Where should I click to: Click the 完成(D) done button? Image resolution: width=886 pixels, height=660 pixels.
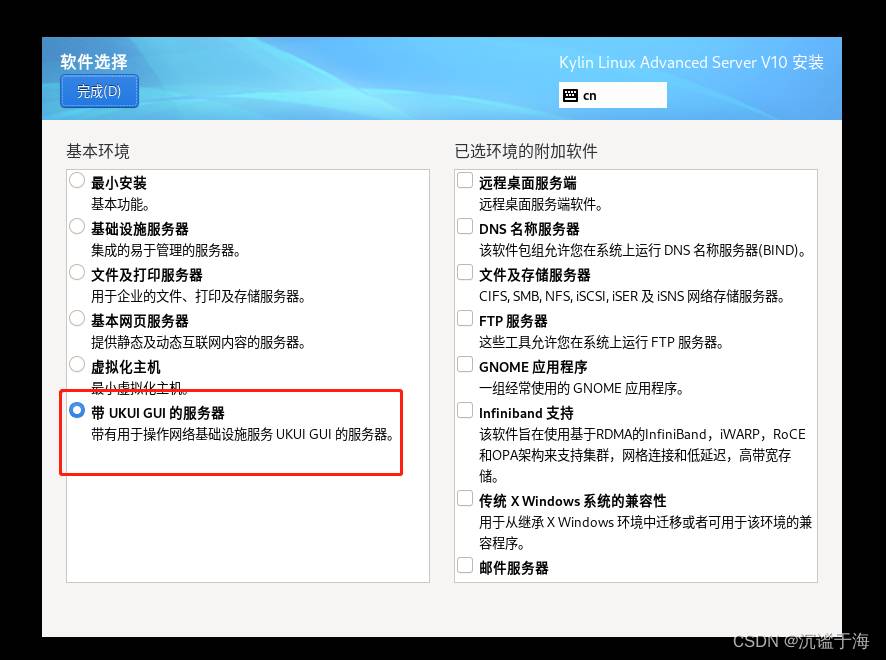click(99, 91)
